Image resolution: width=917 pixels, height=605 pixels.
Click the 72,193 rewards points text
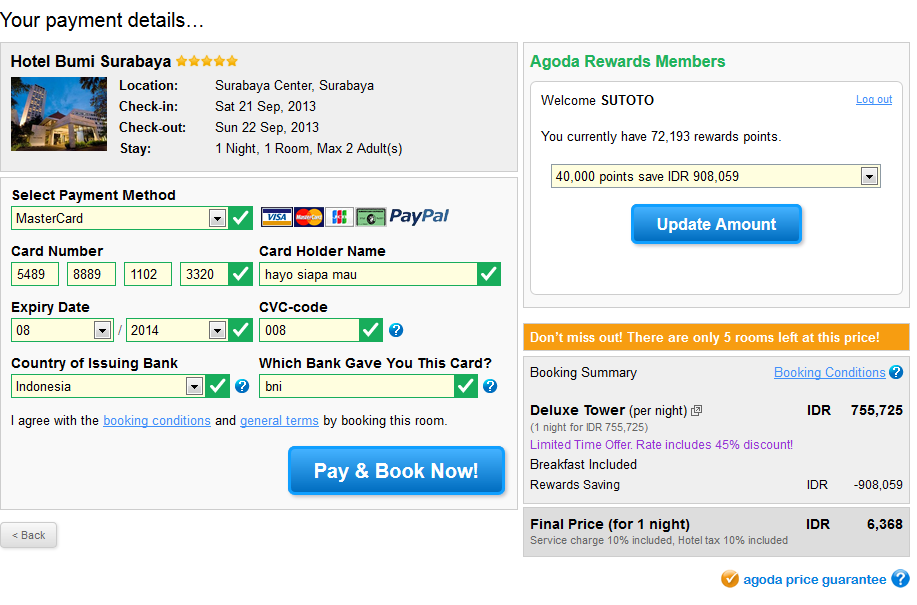(661, 137)
